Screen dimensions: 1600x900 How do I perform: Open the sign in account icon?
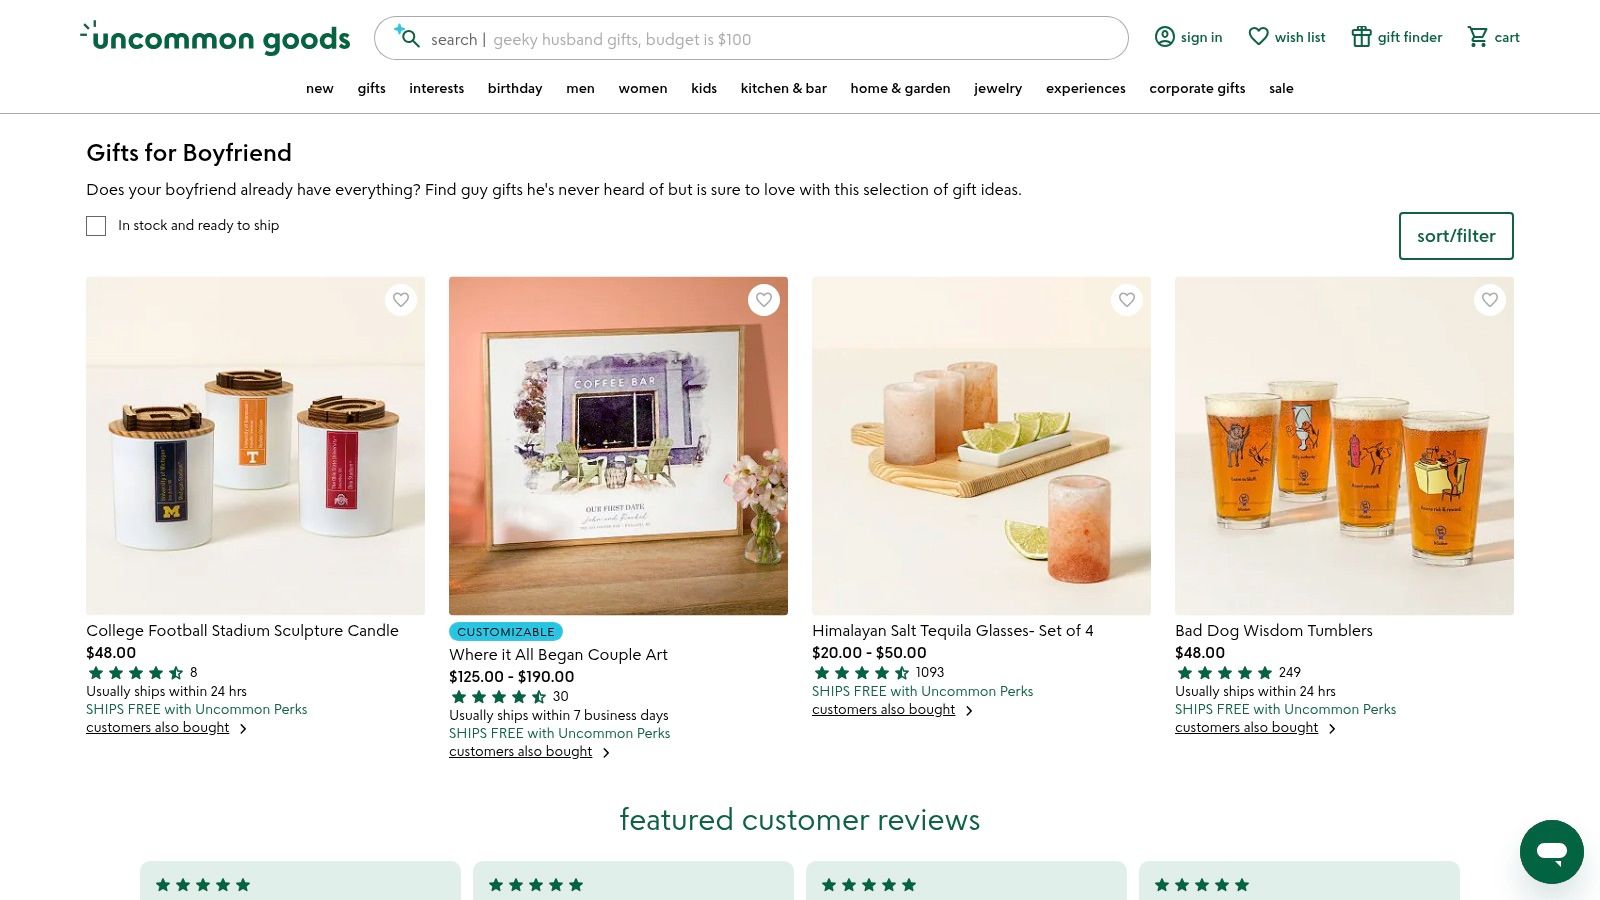pos(1165,36)
